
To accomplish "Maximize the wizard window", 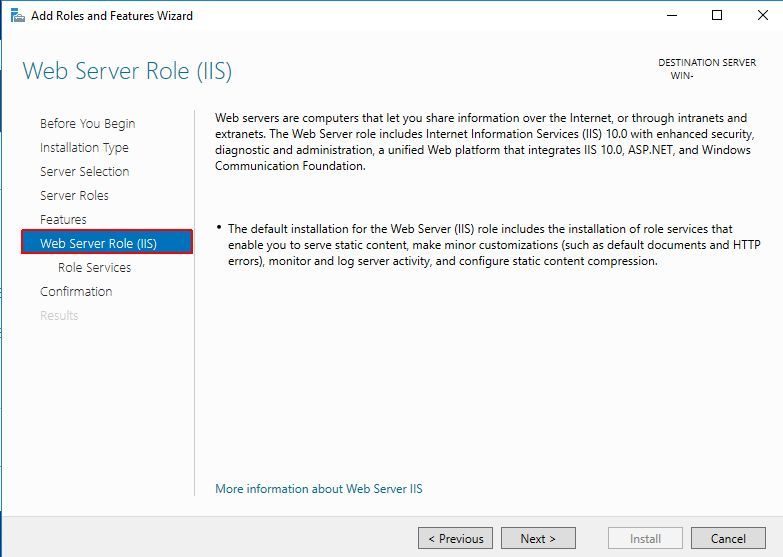I will point(717,16).
